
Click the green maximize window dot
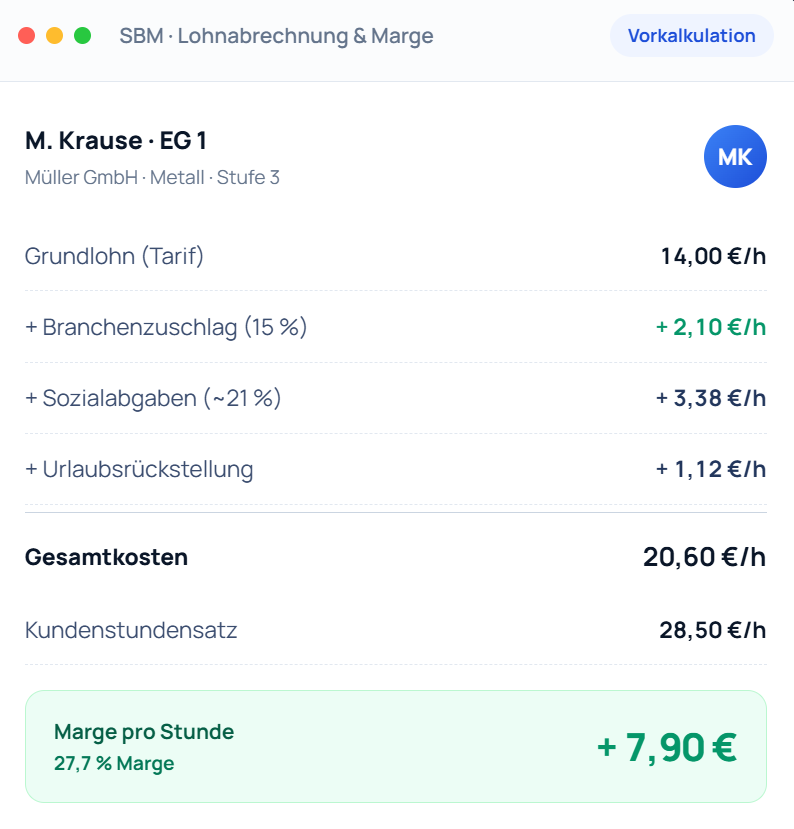(82, 36)
